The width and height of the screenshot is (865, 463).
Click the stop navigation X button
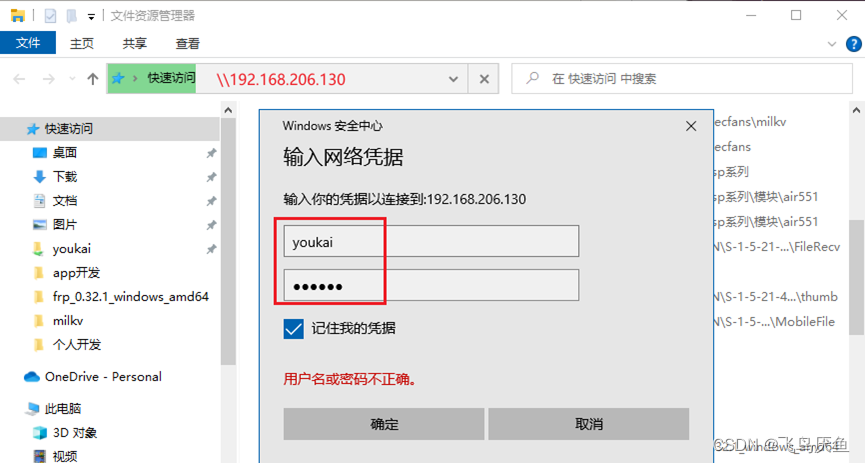pos(484,79)
